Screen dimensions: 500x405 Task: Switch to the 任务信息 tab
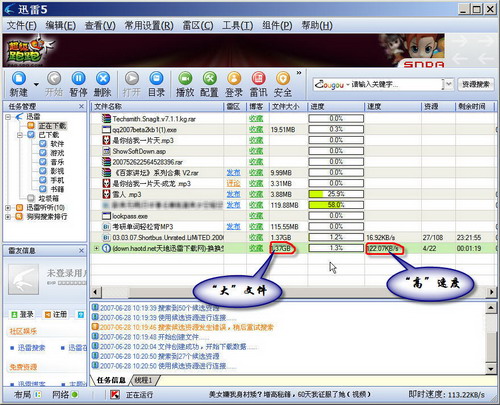[x=111, y=380]
